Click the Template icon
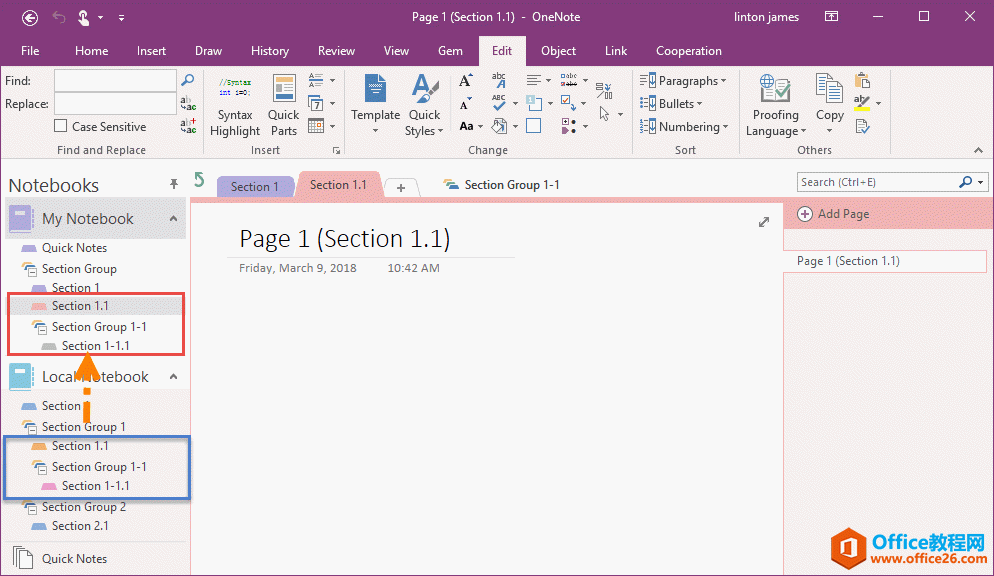This screenshot has width=994, height=576. point(374,100)
